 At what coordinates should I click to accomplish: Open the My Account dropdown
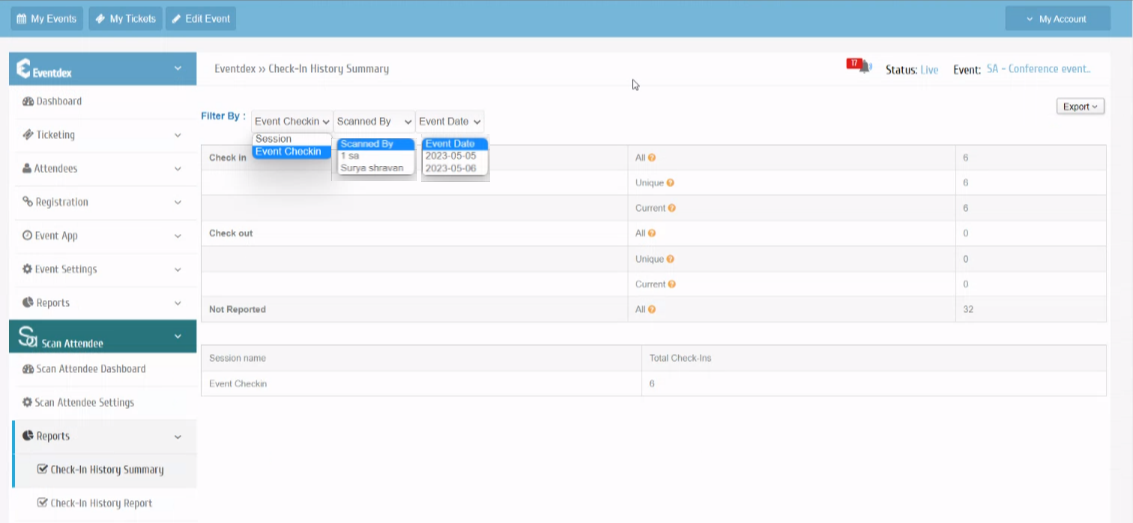pyautogui.click(x=1057, y=19)
